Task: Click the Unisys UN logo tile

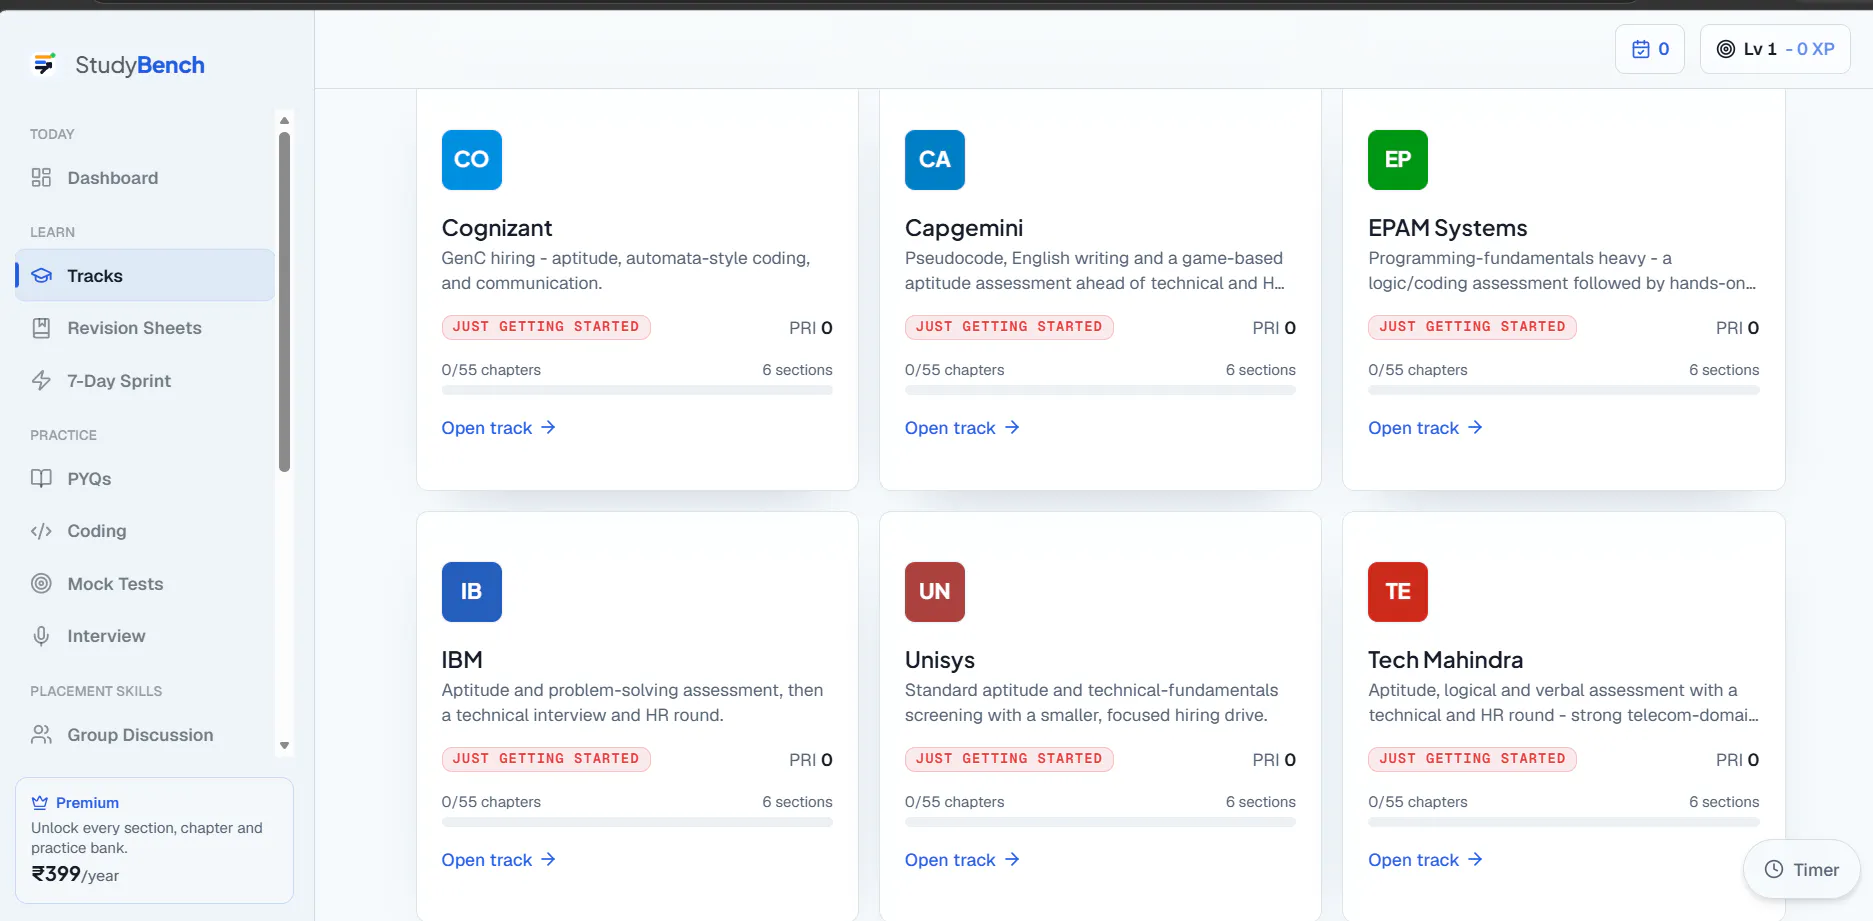Action: pos(935,592)
